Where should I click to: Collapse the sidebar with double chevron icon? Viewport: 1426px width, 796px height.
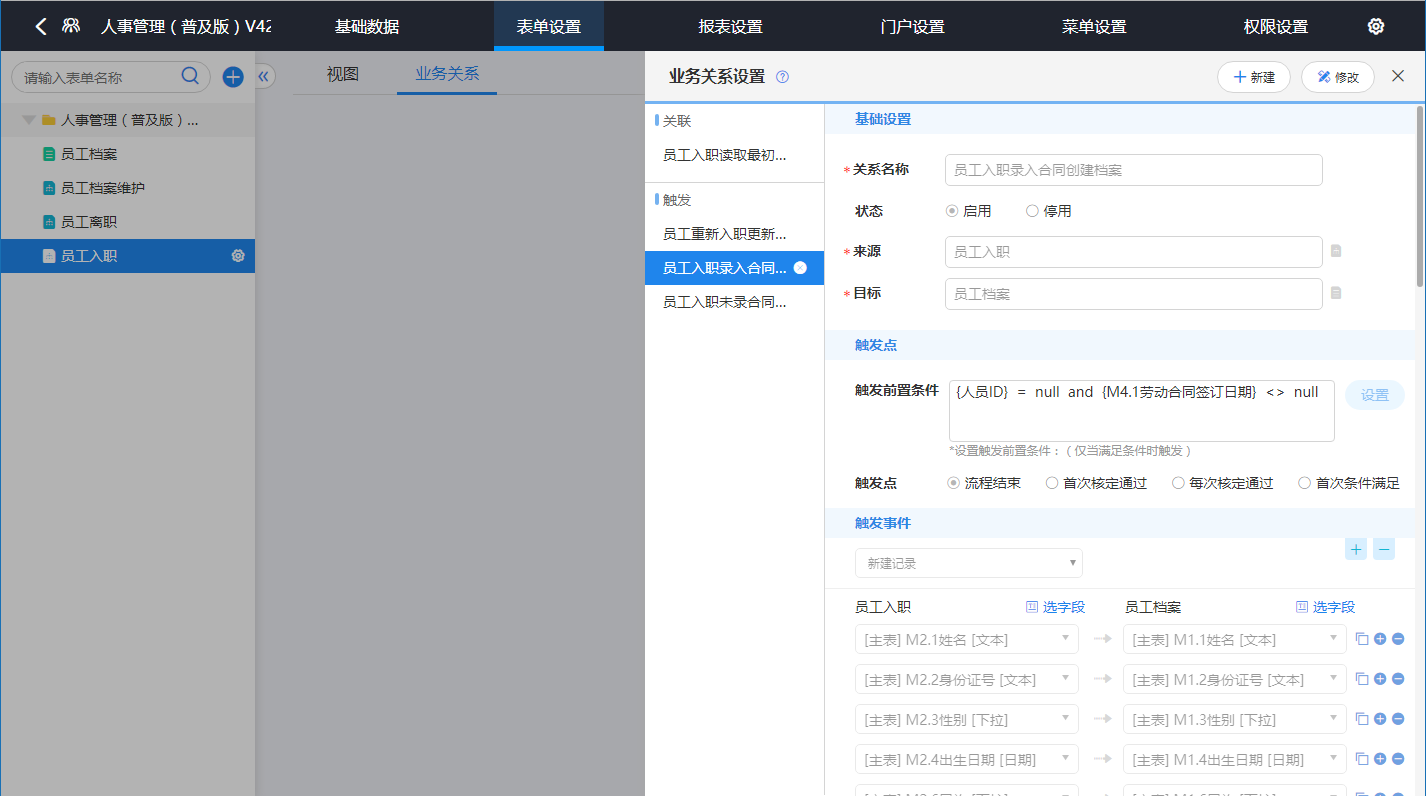pyautogui.click(x=265, y=76)
